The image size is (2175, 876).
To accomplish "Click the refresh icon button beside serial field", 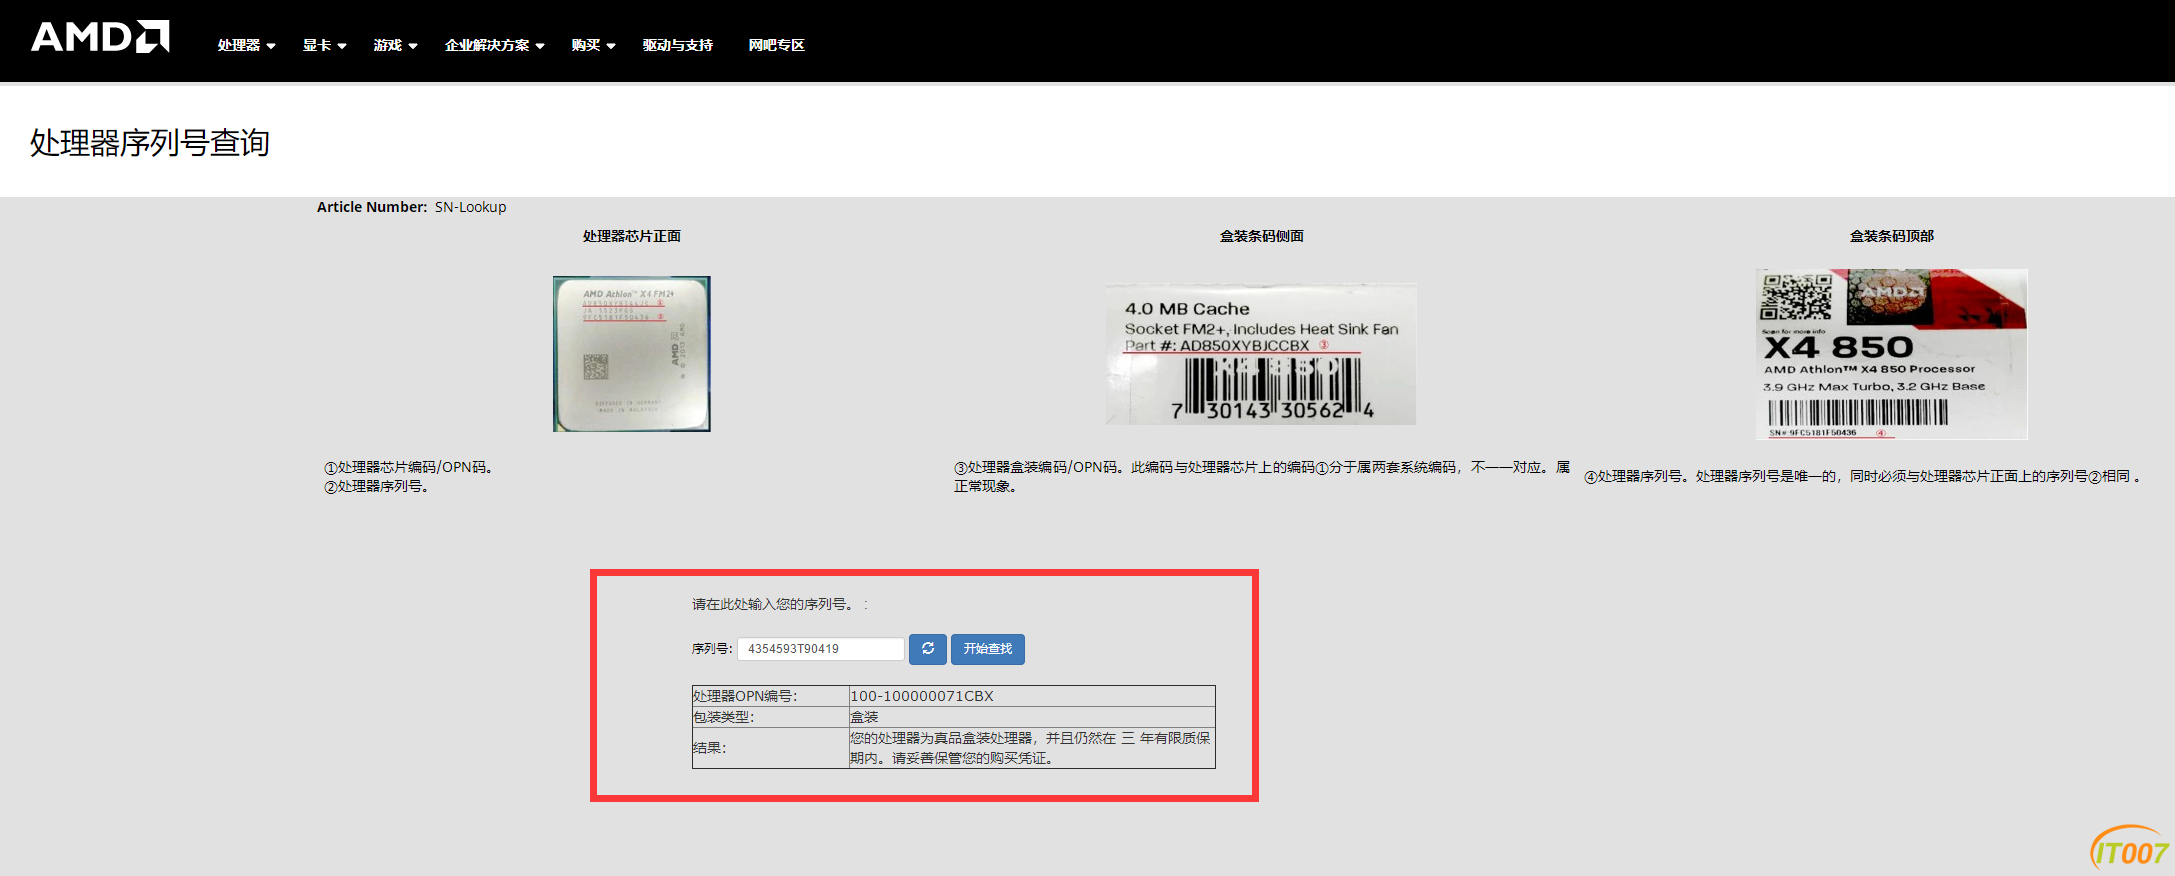I will click(927, 649).
